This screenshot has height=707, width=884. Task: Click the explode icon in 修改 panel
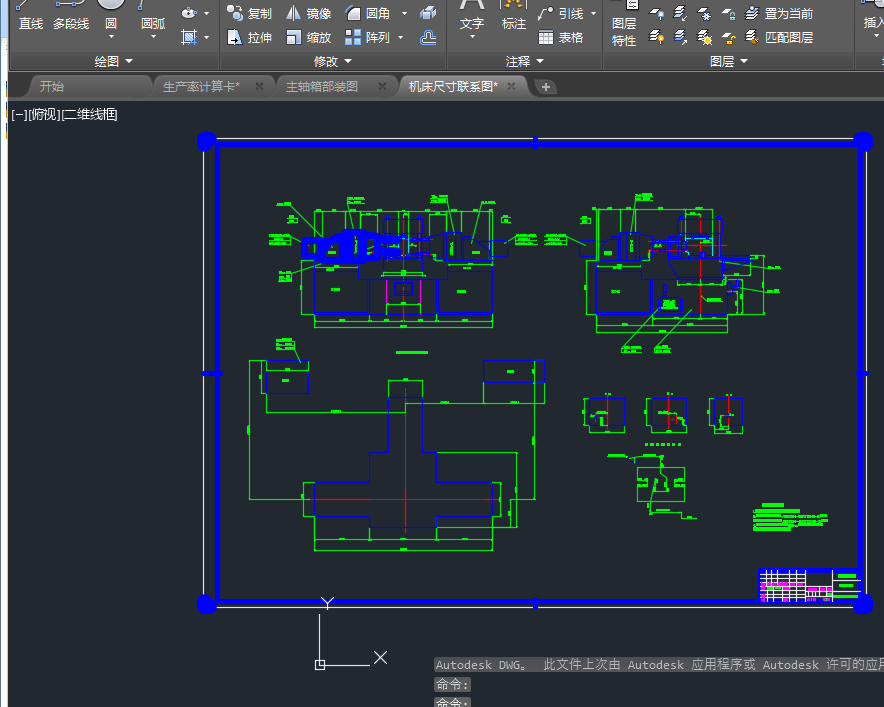click(428, 12)
